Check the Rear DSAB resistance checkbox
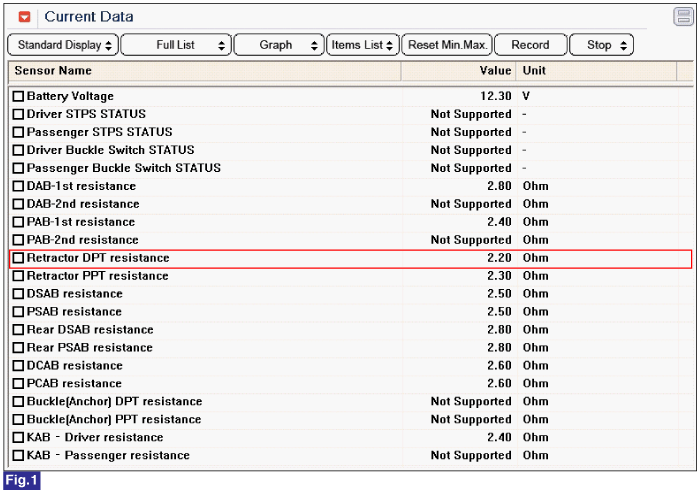 pos(18,330)
